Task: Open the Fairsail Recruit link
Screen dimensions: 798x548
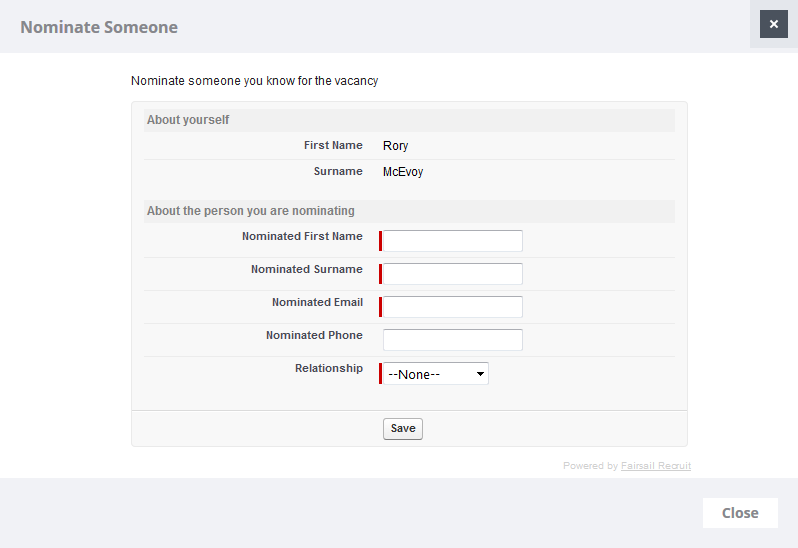Action: pos(655,466)
